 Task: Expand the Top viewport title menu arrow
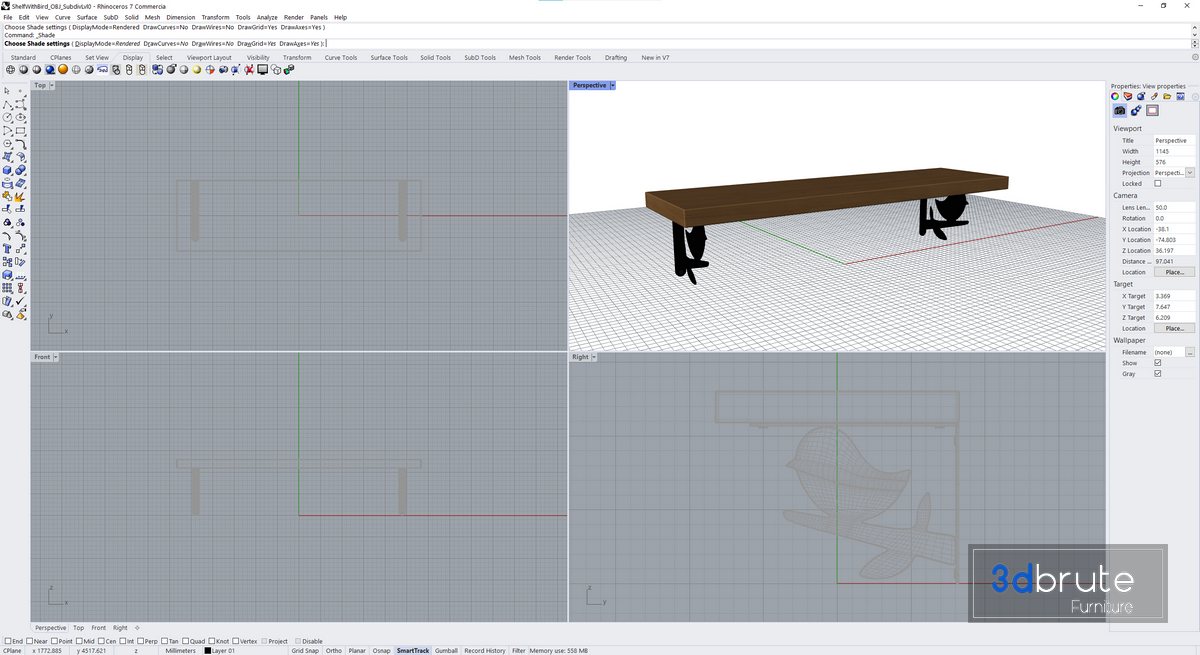point(52,86)
